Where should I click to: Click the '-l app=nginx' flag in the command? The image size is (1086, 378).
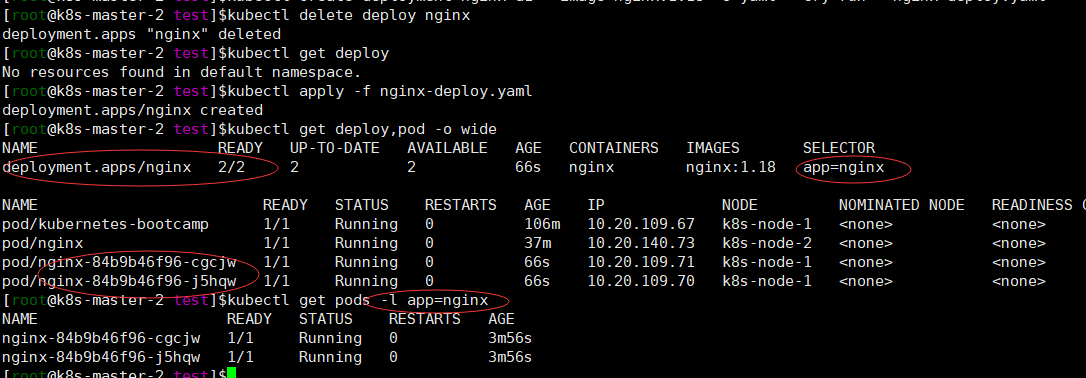pos(434,300)
